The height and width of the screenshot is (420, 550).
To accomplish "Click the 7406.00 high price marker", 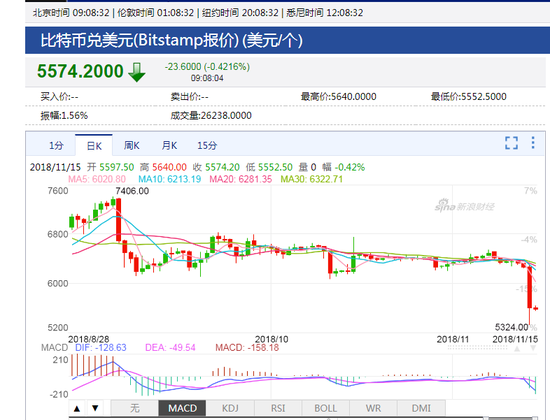I will (132, 191).
